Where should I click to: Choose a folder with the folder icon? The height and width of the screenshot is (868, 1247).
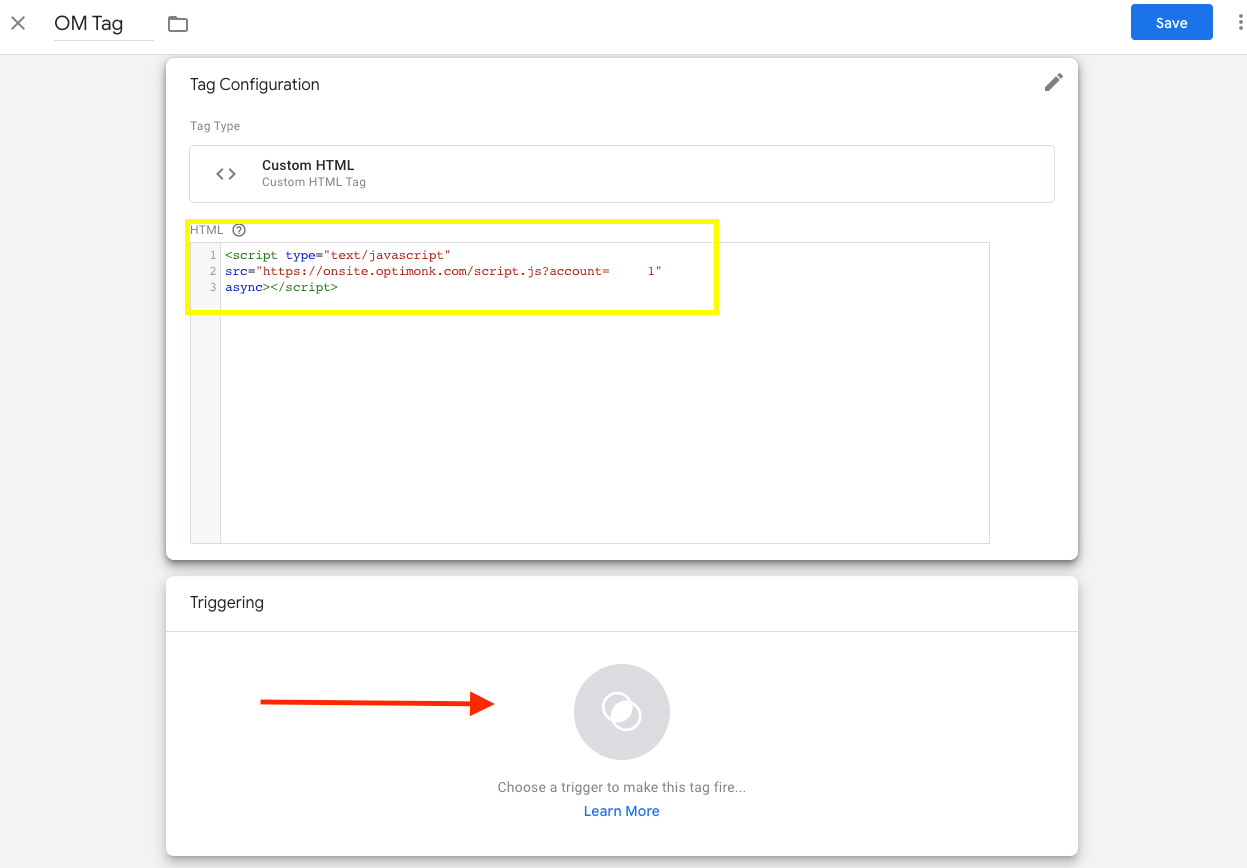coord(178,24)
